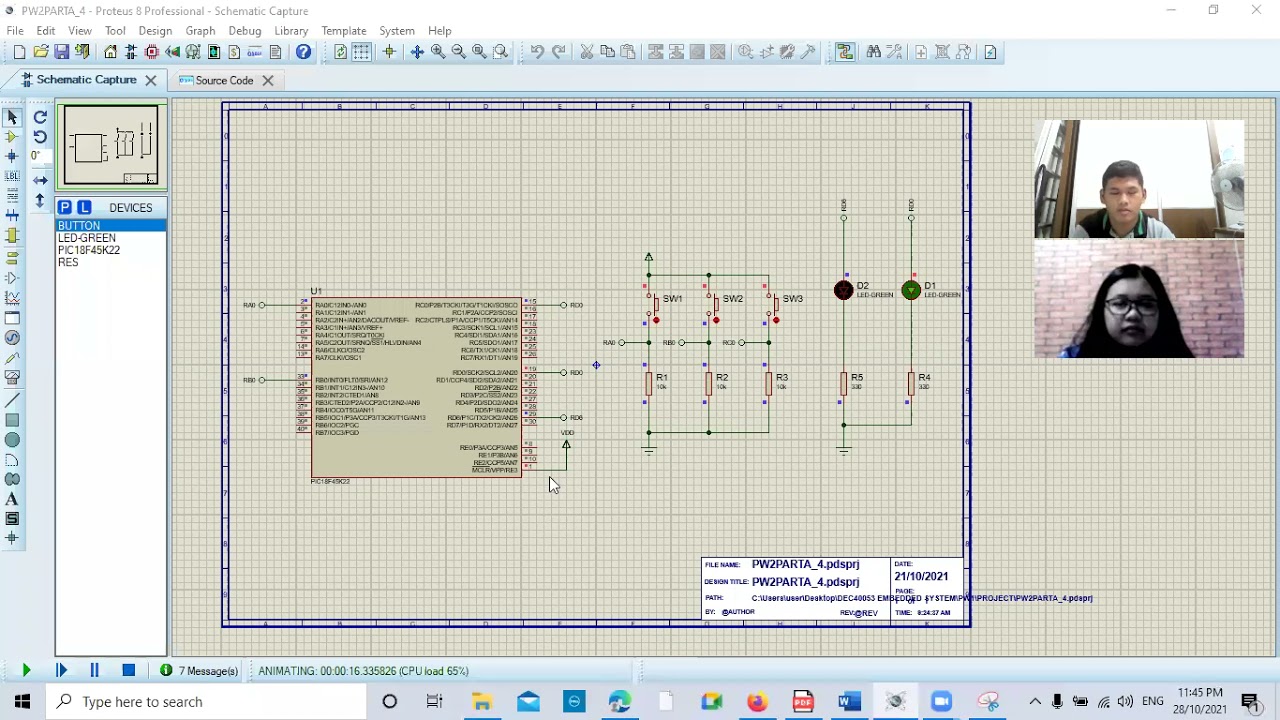Screen dimensions: 1280x720
Task: Select PIC18F45K22 in the devices list
Action: click(x=89, y=250)
